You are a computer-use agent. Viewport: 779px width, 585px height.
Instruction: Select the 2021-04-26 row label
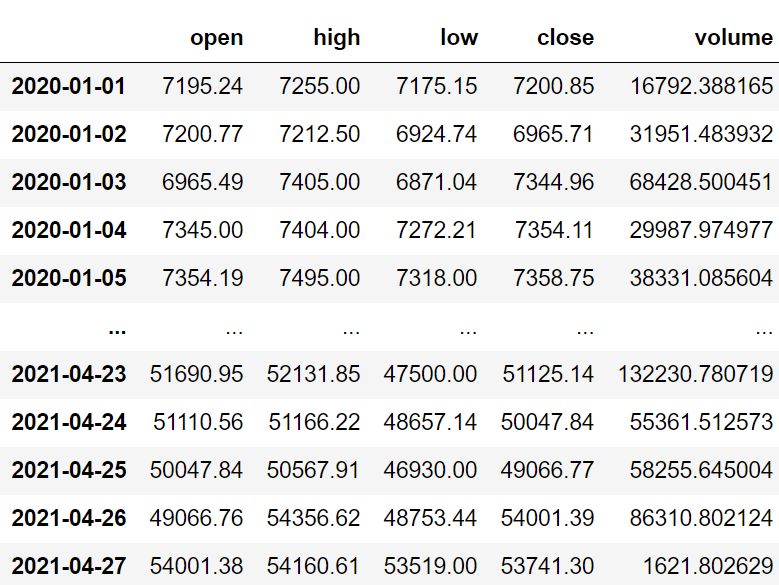pyautogui.click(x=69, y=518)
